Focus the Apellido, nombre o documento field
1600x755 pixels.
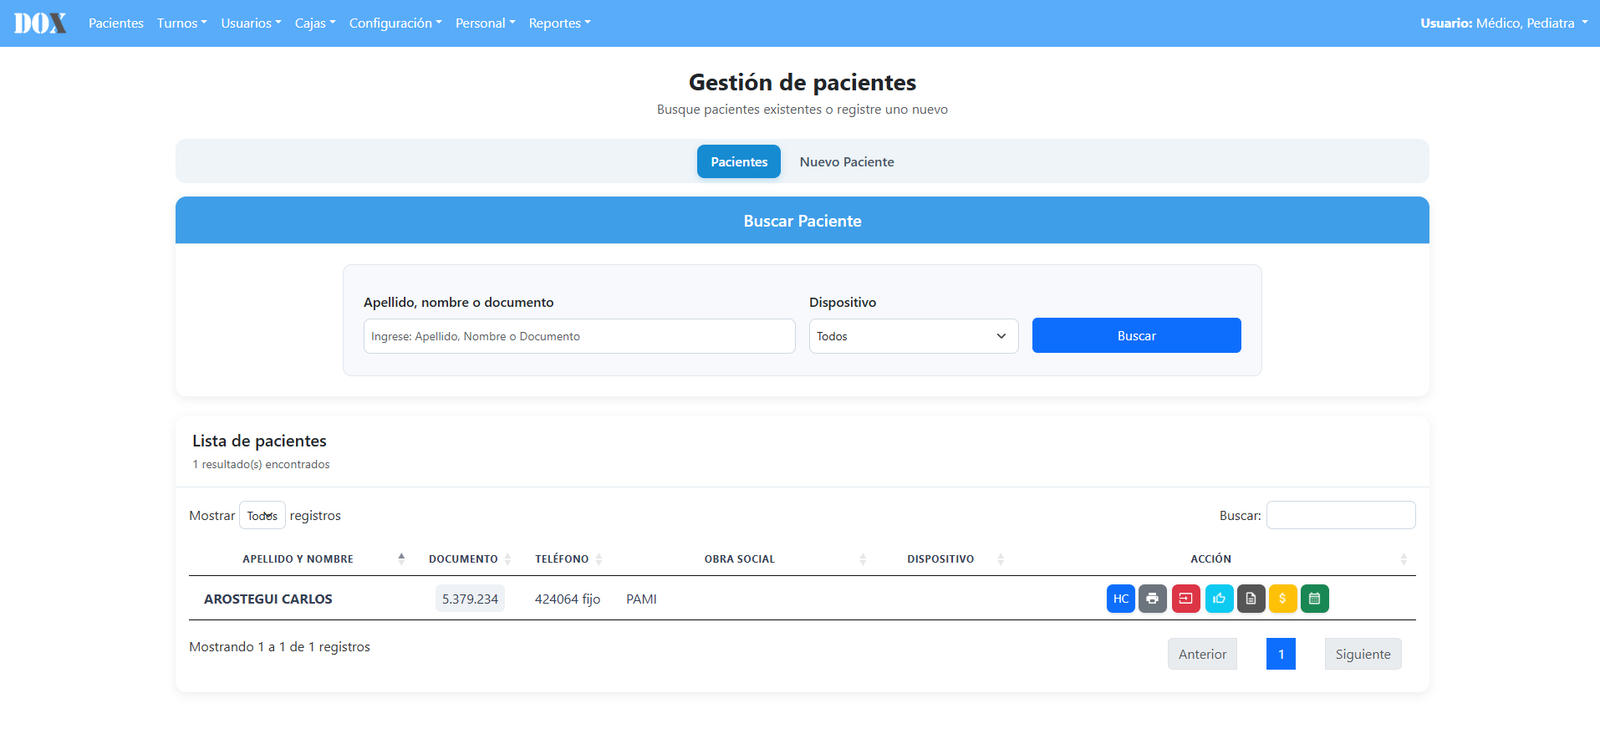[x=579, y=336]
